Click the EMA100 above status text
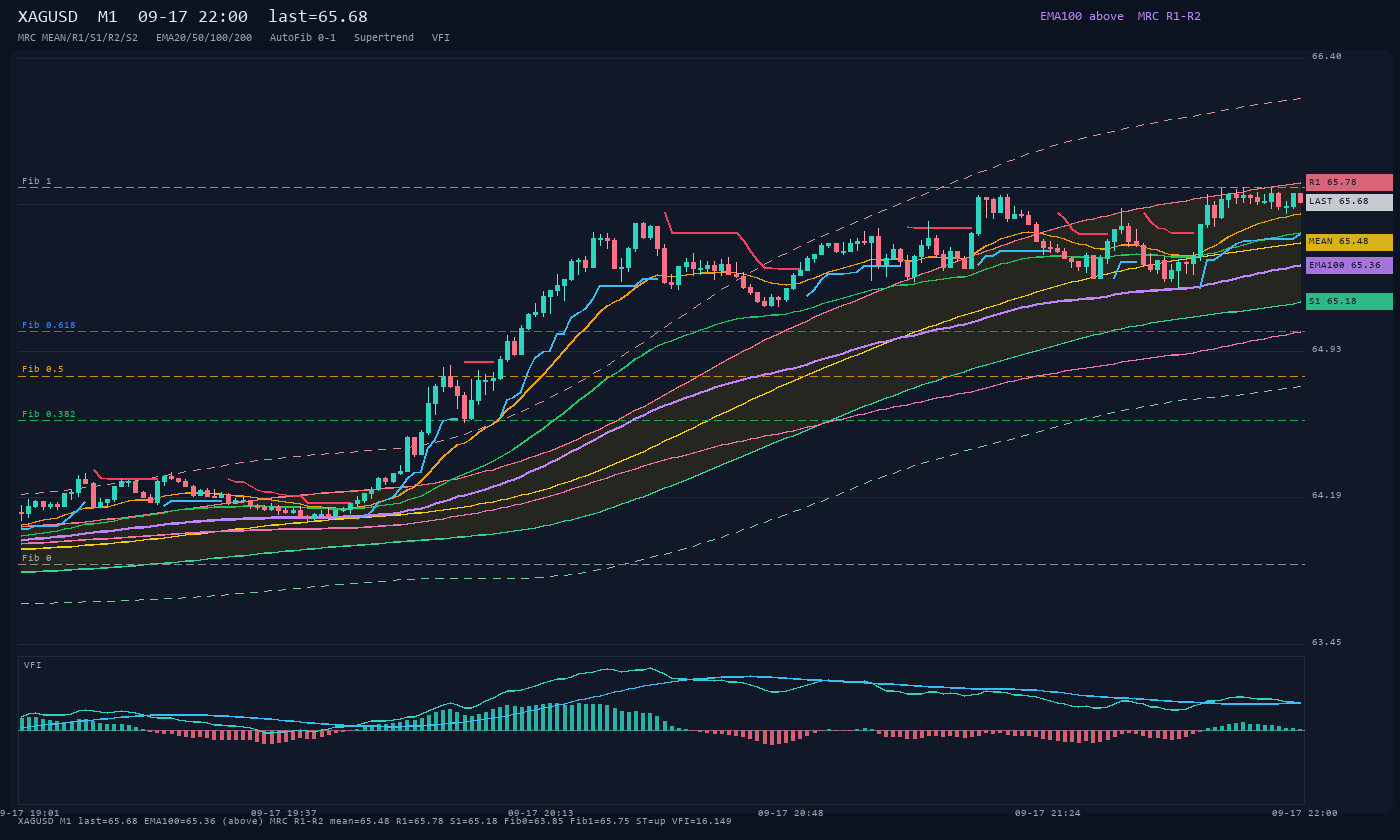 pos(1082,16)
